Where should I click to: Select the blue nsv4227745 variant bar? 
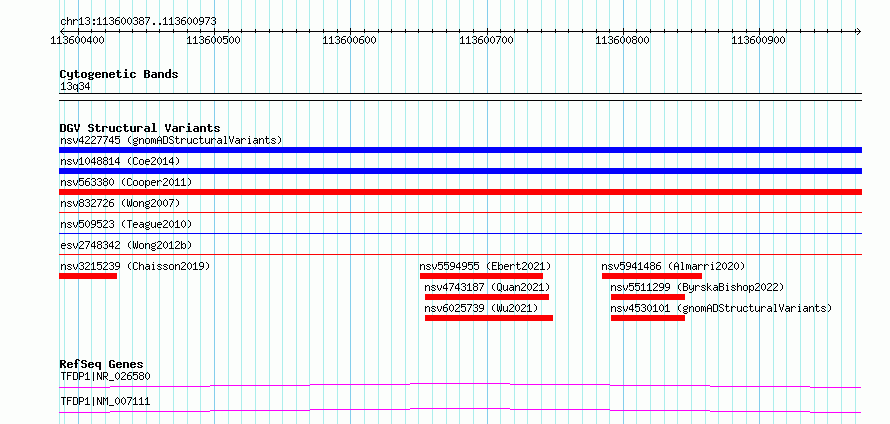coord(460,150)
